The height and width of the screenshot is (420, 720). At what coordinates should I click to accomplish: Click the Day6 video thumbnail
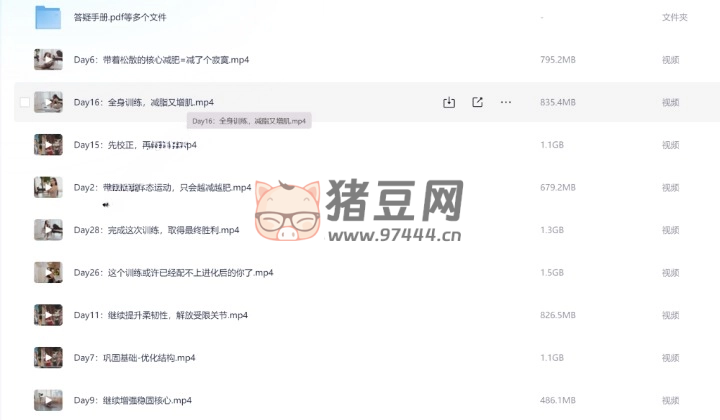point(48,60)
